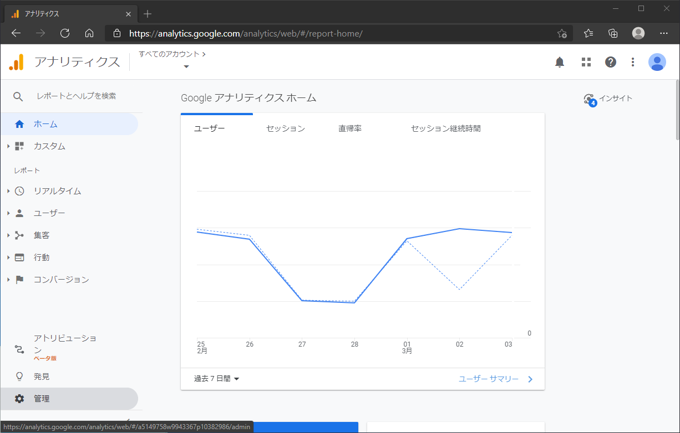Click the browser home icon
The image size is (680, 433).
(89, 33)
